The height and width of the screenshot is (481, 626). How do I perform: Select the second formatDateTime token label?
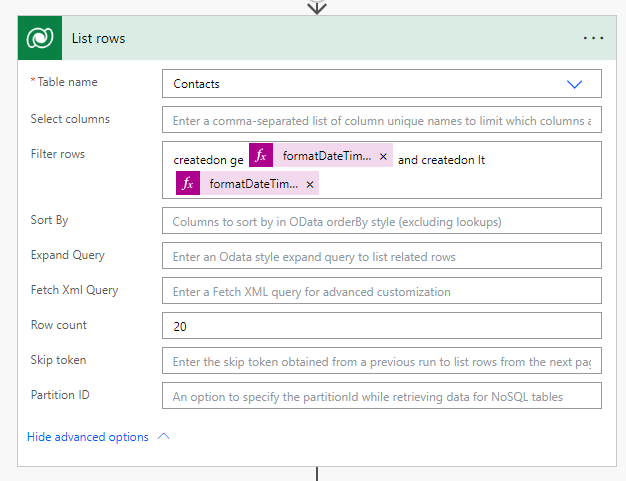pos(253,185)
